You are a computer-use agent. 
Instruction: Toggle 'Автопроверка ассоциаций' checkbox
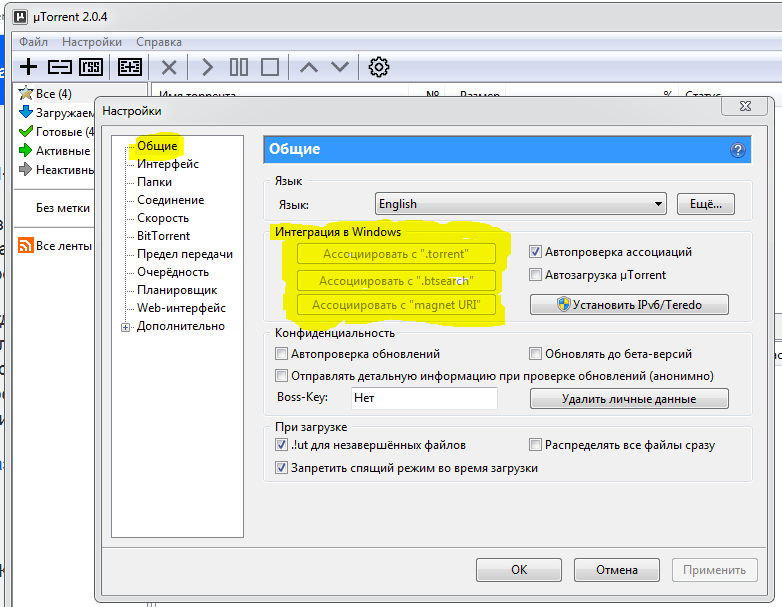coord(535,252)
